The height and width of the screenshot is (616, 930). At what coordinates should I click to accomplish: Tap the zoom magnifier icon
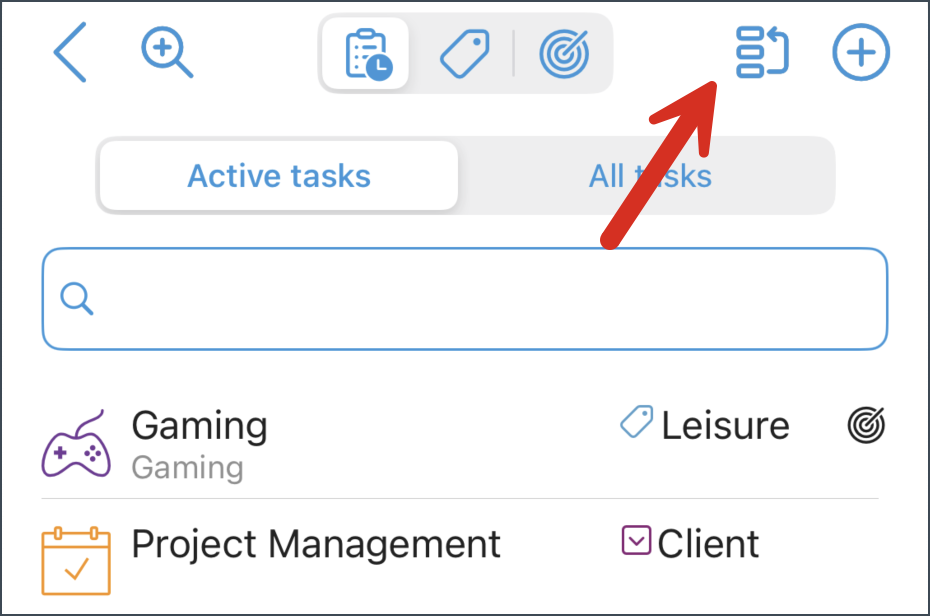(166, 53)
